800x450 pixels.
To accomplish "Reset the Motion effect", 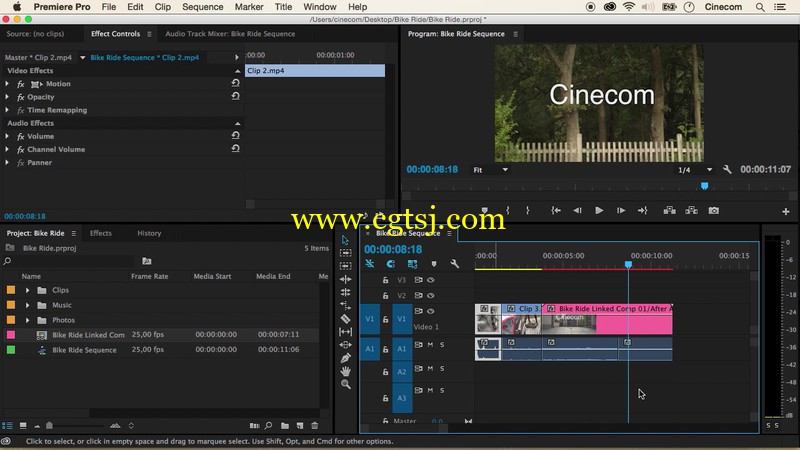I will pos(235,83).
